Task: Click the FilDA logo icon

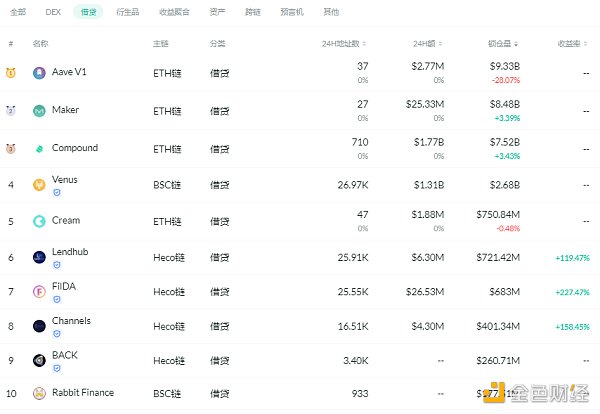Action: (39, 292)
